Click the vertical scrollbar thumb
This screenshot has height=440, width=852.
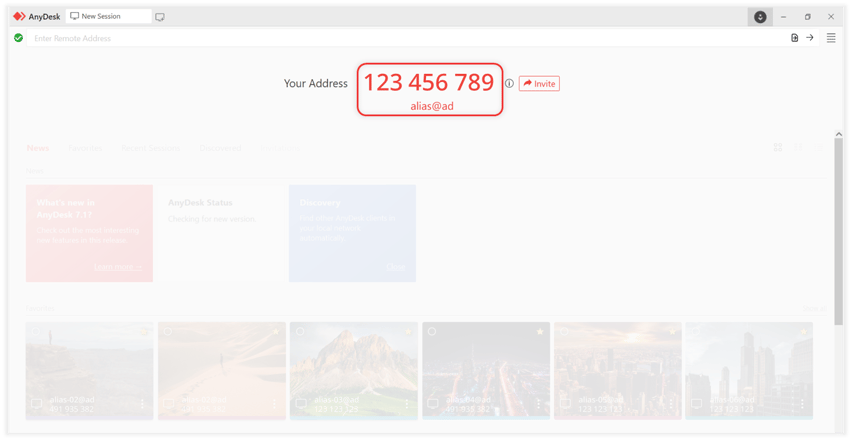pos(838,232)
